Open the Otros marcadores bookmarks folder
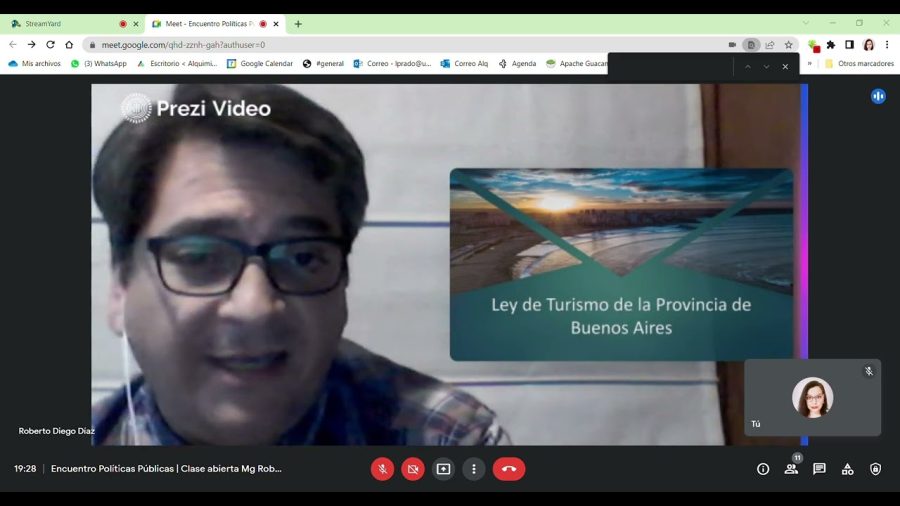Viewport: 900px width, 506px height. tap(859, 64)
